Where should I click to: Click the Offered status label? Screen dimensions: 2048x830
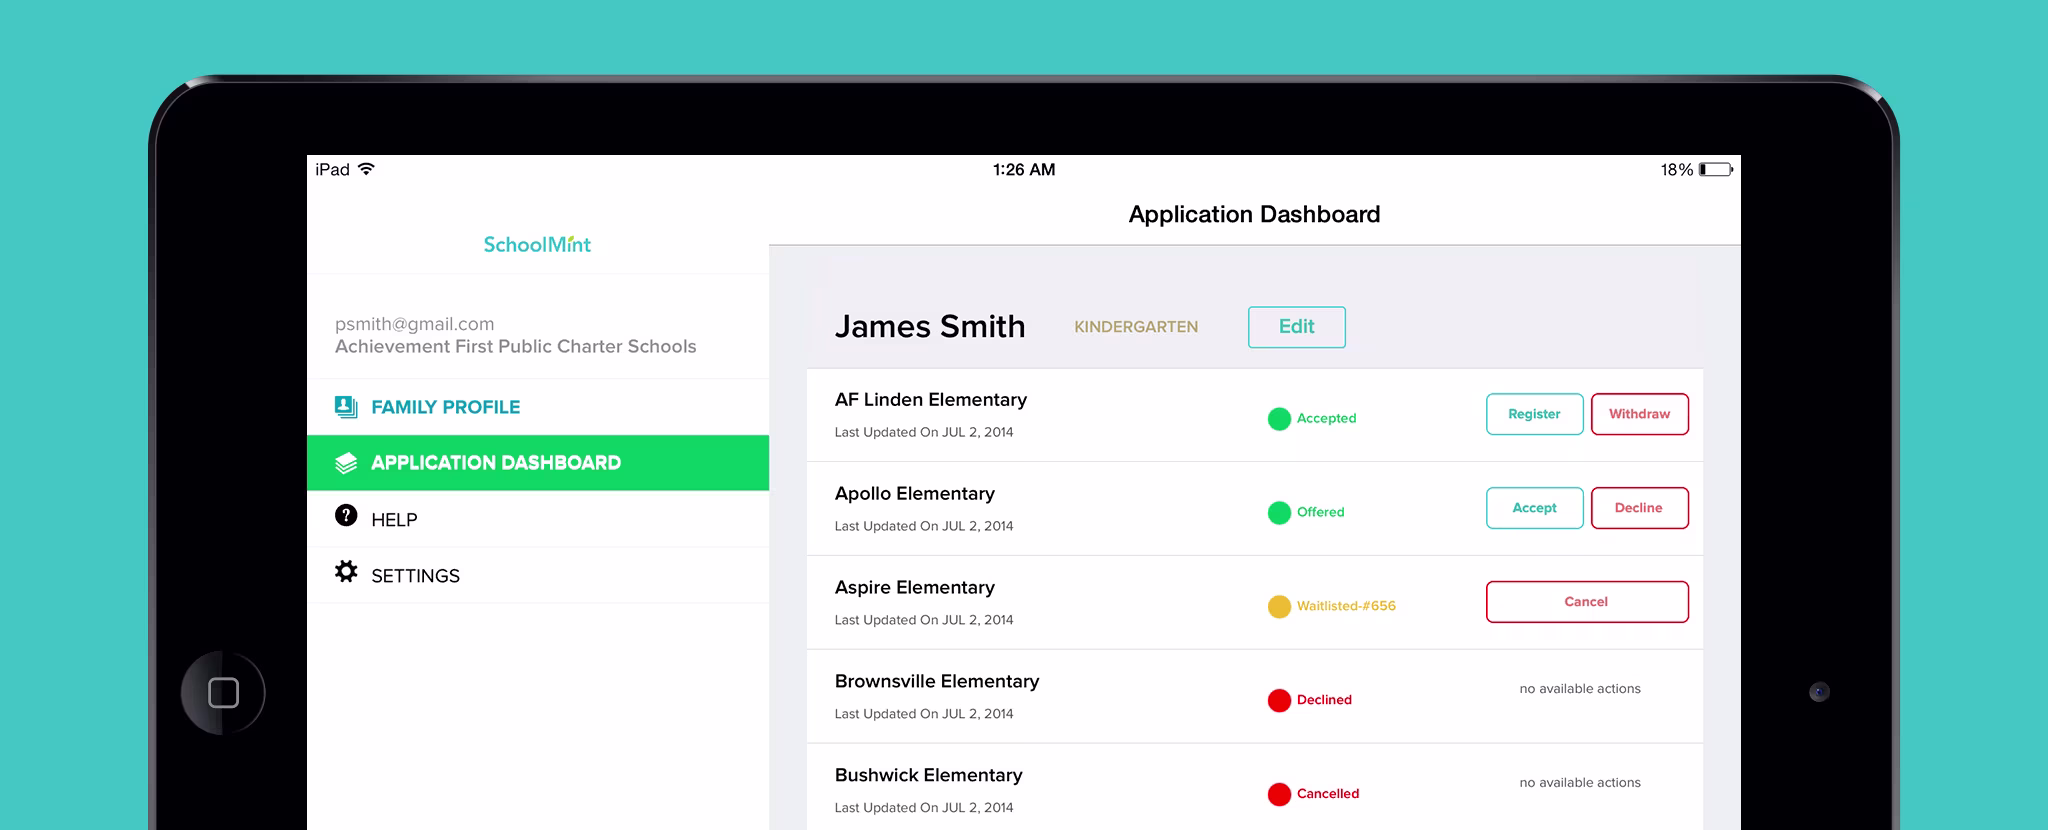[1321, 512]
